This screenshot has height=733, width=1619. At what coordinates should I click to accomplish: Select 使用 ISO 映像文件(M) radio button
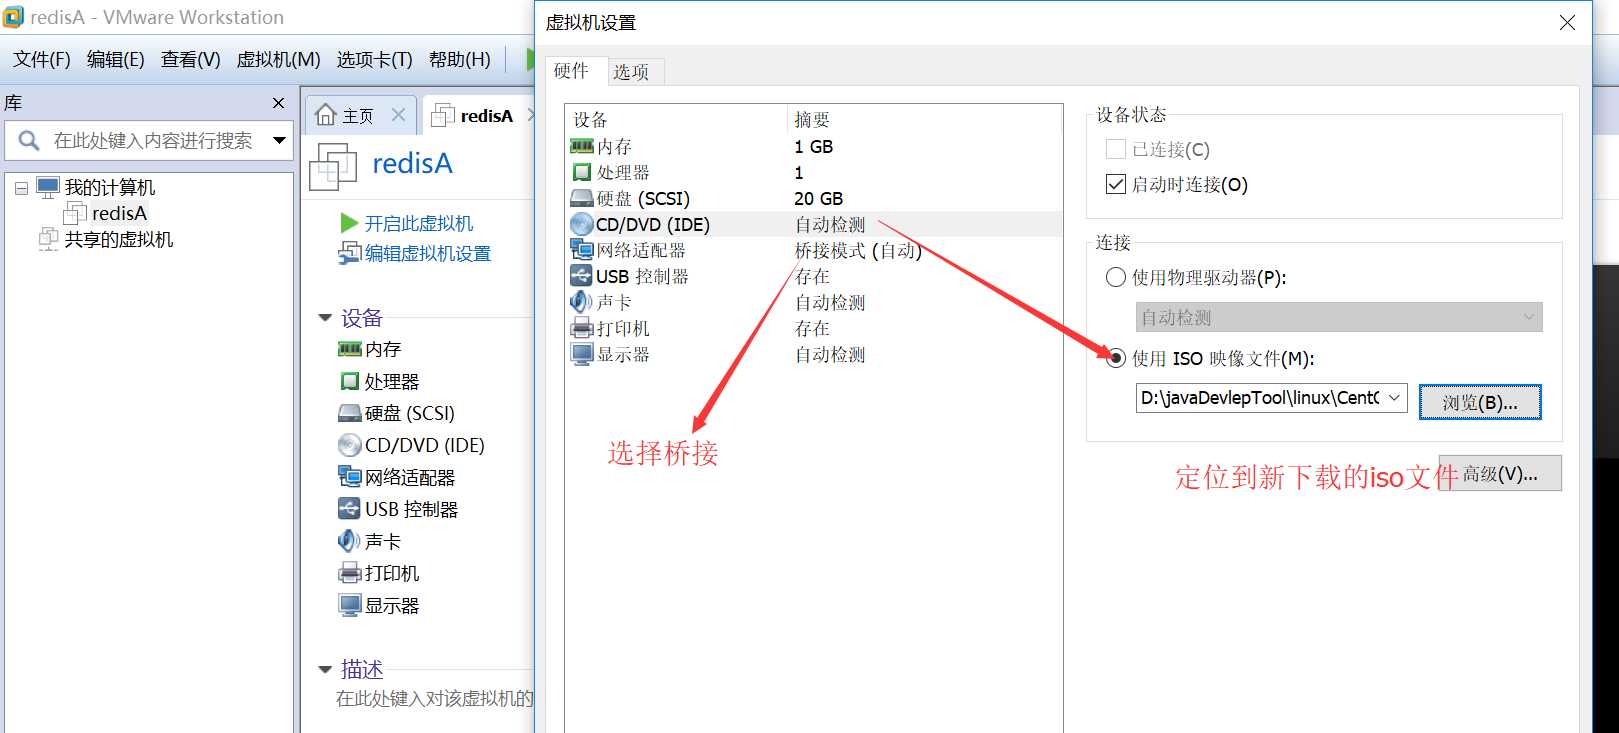pyautogui.click(x=1116, y=358)
